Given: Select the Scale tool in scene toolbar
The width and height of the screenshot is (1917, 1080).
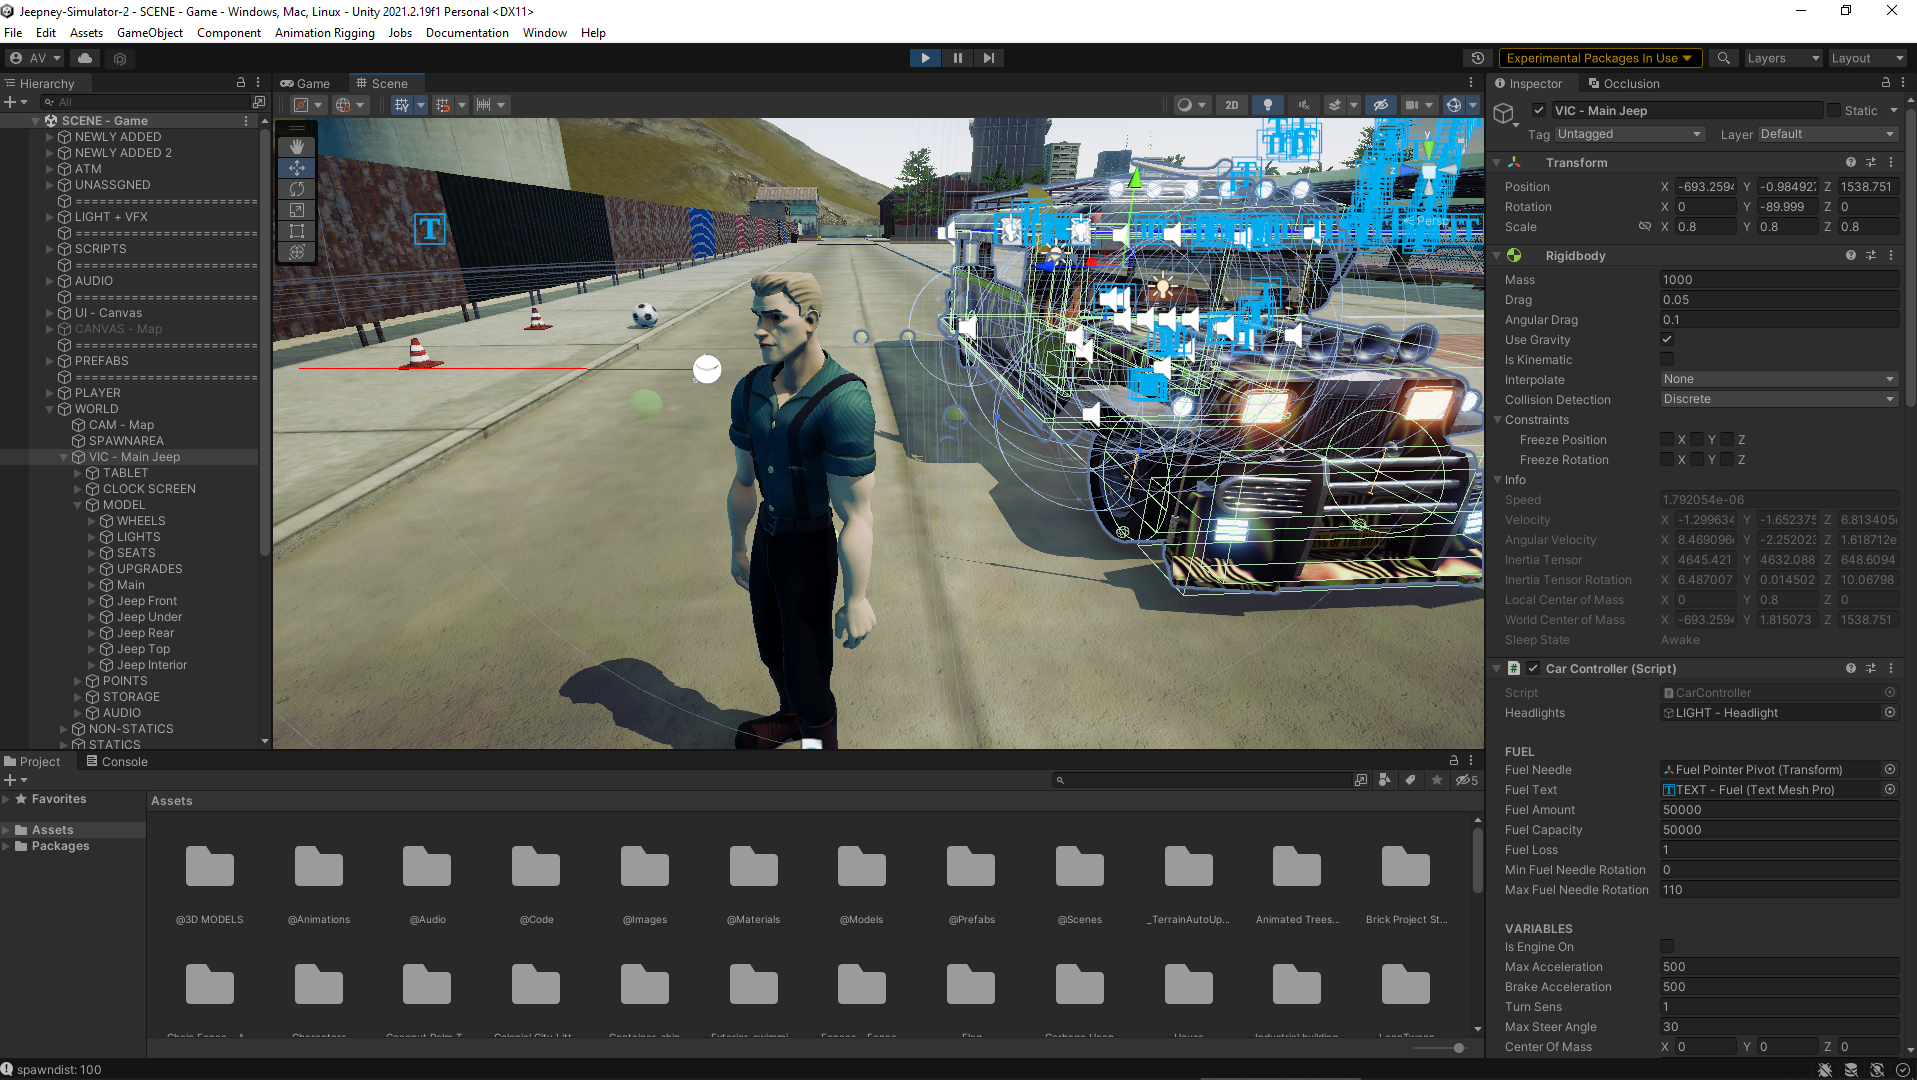Looking at the screenshot, I should coord(297,210).
